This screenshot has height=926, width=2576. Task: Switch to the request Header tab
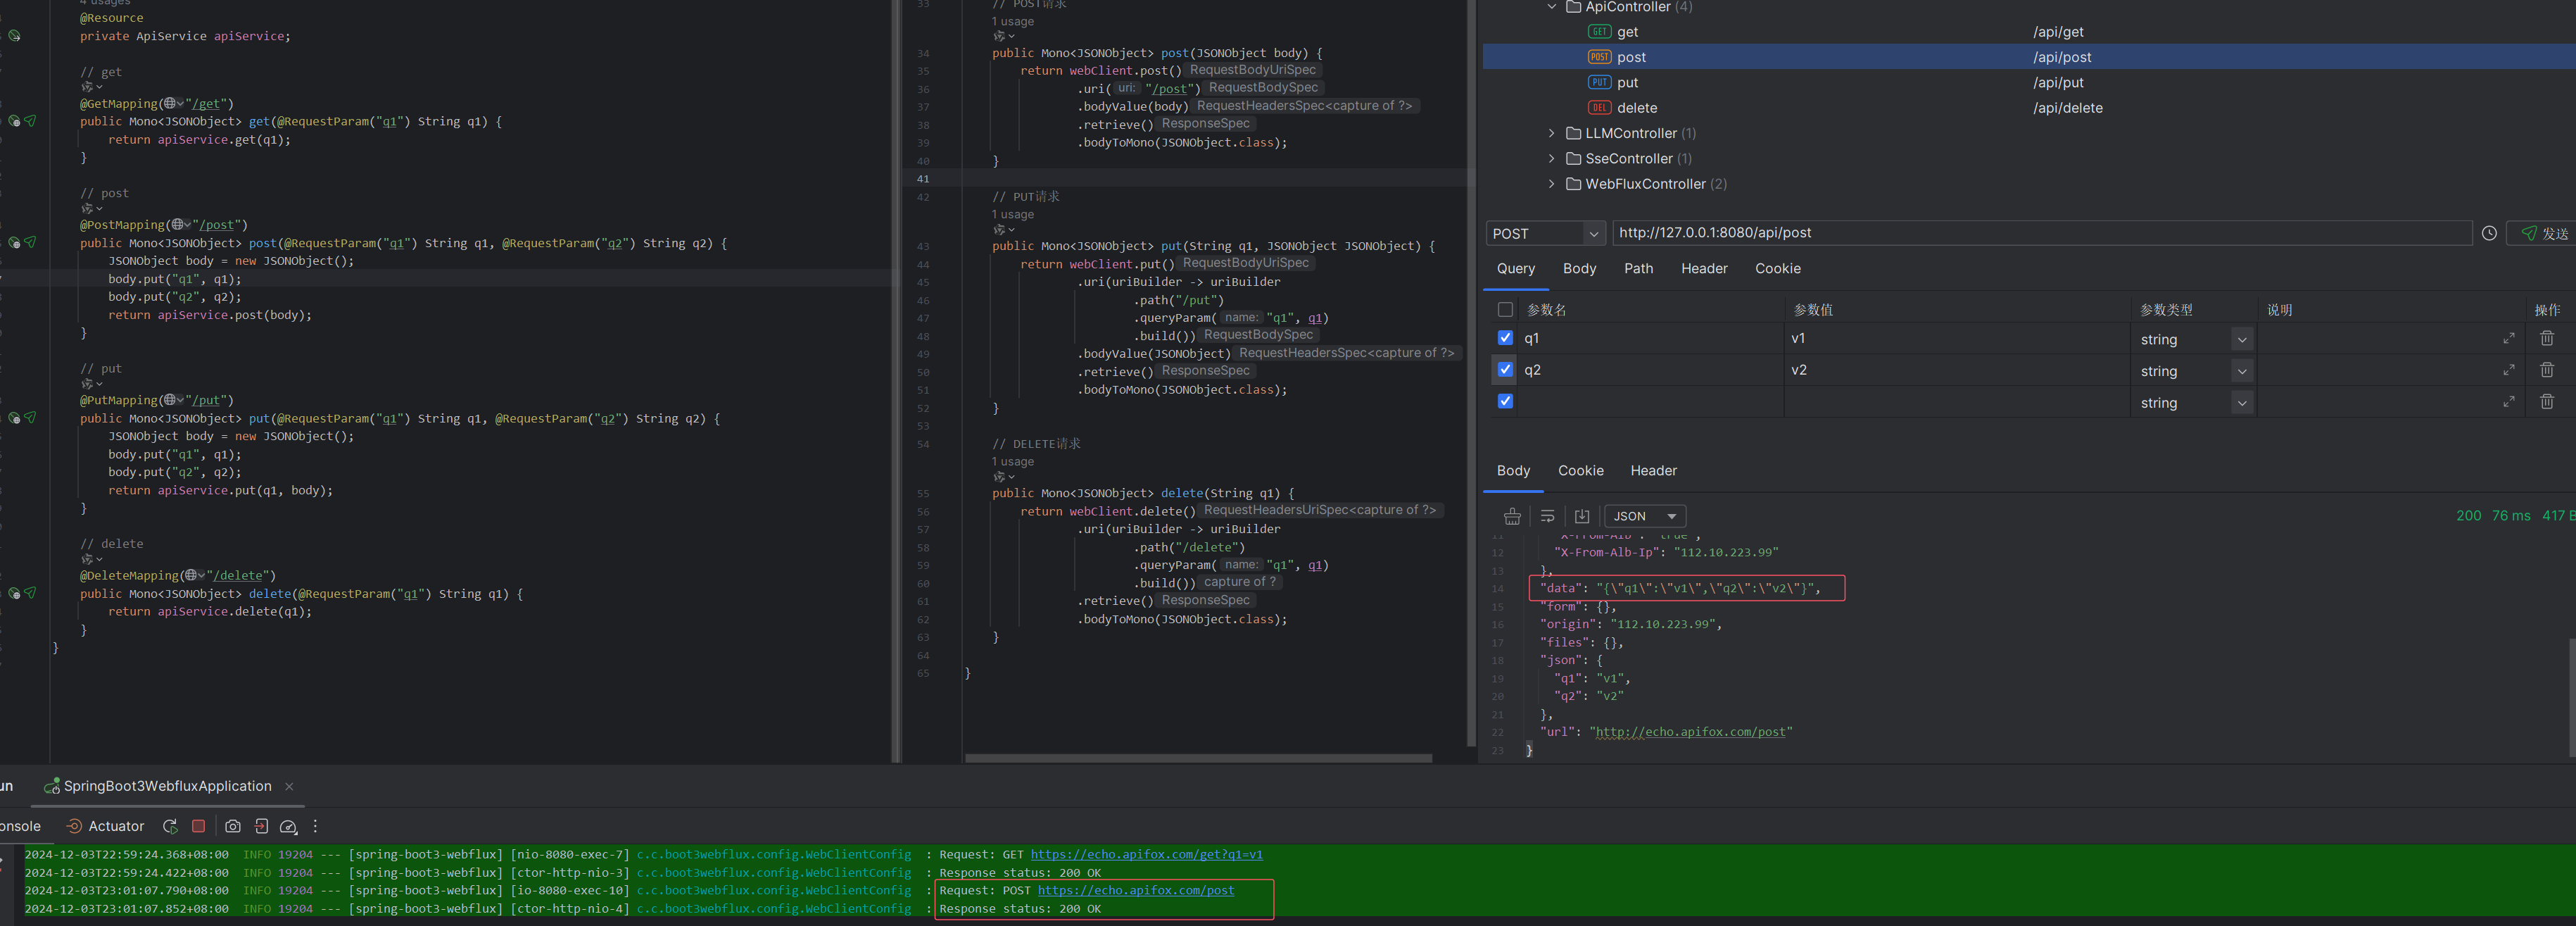click(x=1704, y=268)
